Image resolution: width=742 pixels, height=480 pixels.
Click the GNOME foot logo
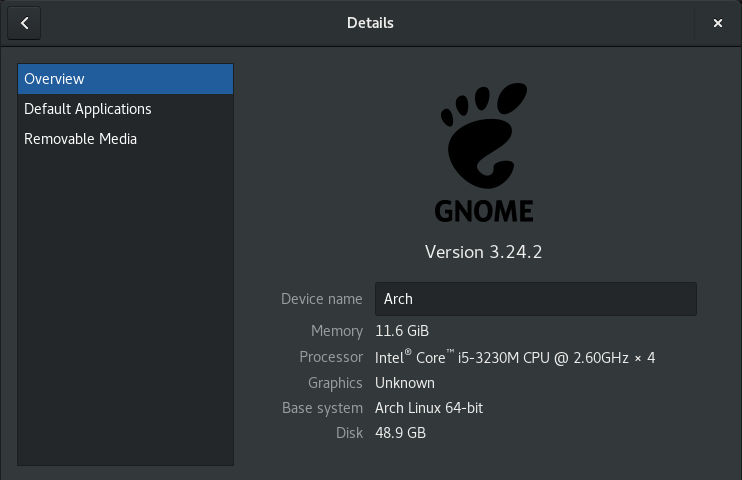coord(484,135)
